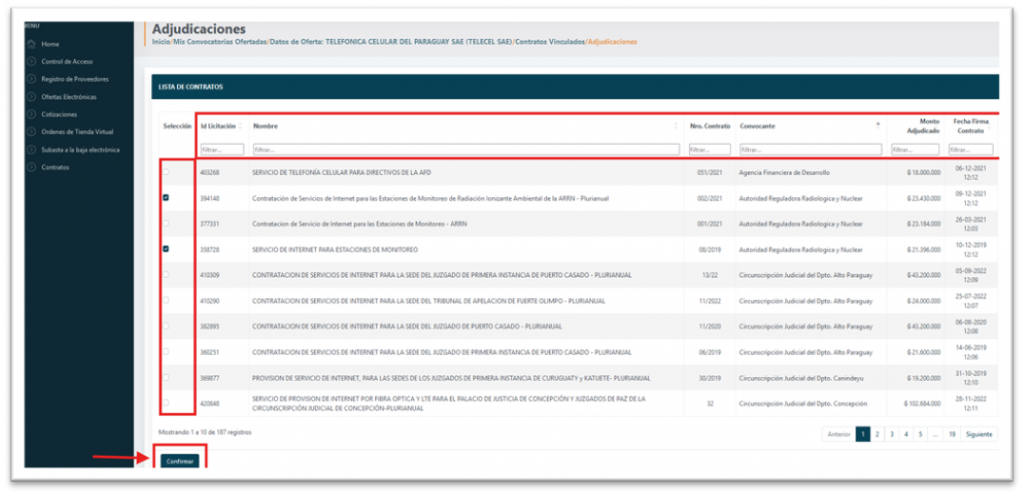Screen dimensions: 1024x495
Task: Click the Confirmar button
Action: click(x=180, y=461)
